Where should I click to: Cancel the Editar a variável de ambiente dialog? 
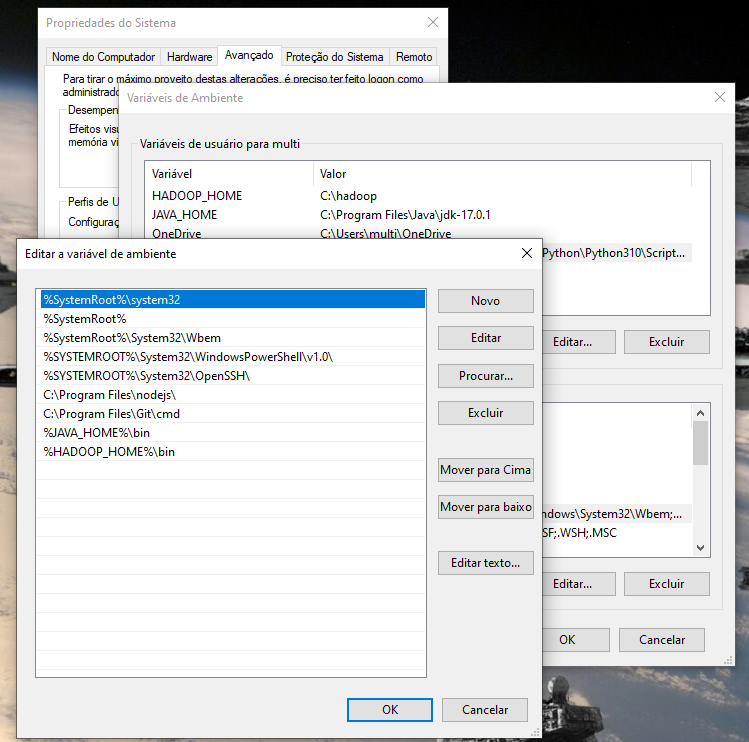tap(485, 710)
